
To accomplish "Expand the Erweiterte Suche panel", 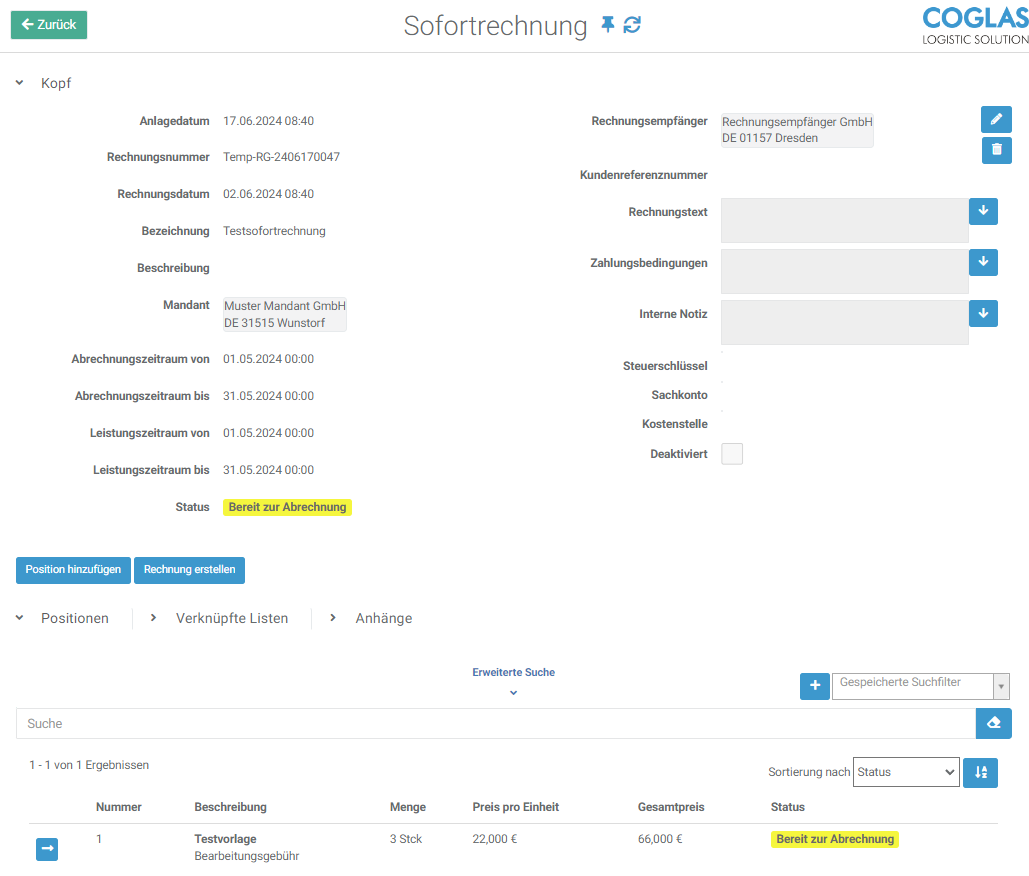I will (x=513, y=681).
